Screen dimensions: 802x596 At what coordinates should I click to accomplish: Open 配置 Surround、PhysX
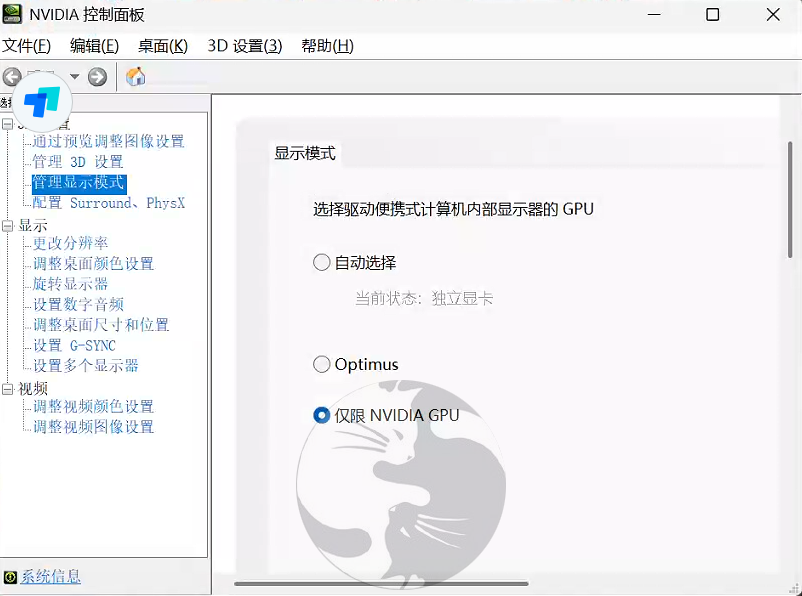point(108,203)
